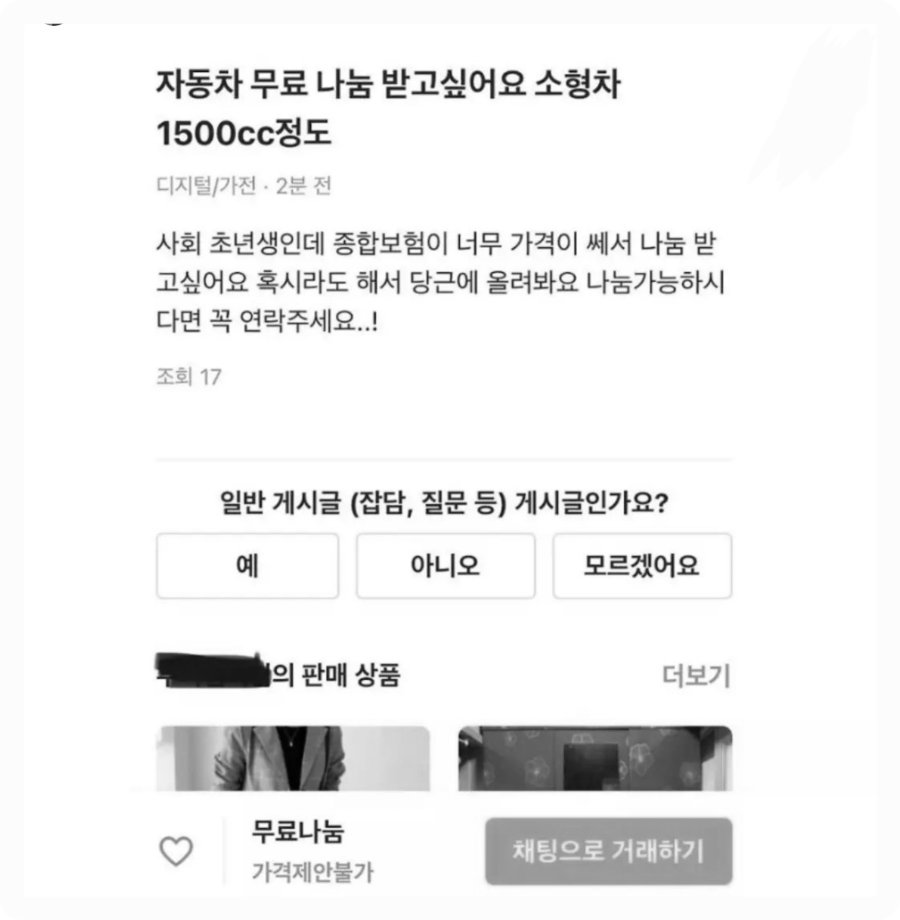
Task: Answer 아니오 to the post survey
Action: (x=445, y=566)
